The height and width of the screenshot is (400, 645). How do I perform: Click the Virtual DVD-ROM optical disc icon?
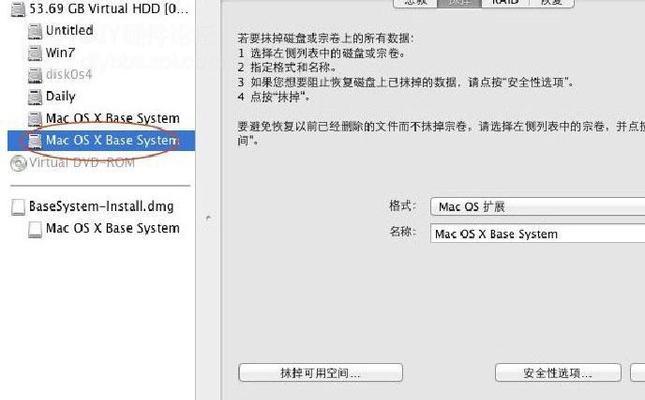tap(18, 163)
